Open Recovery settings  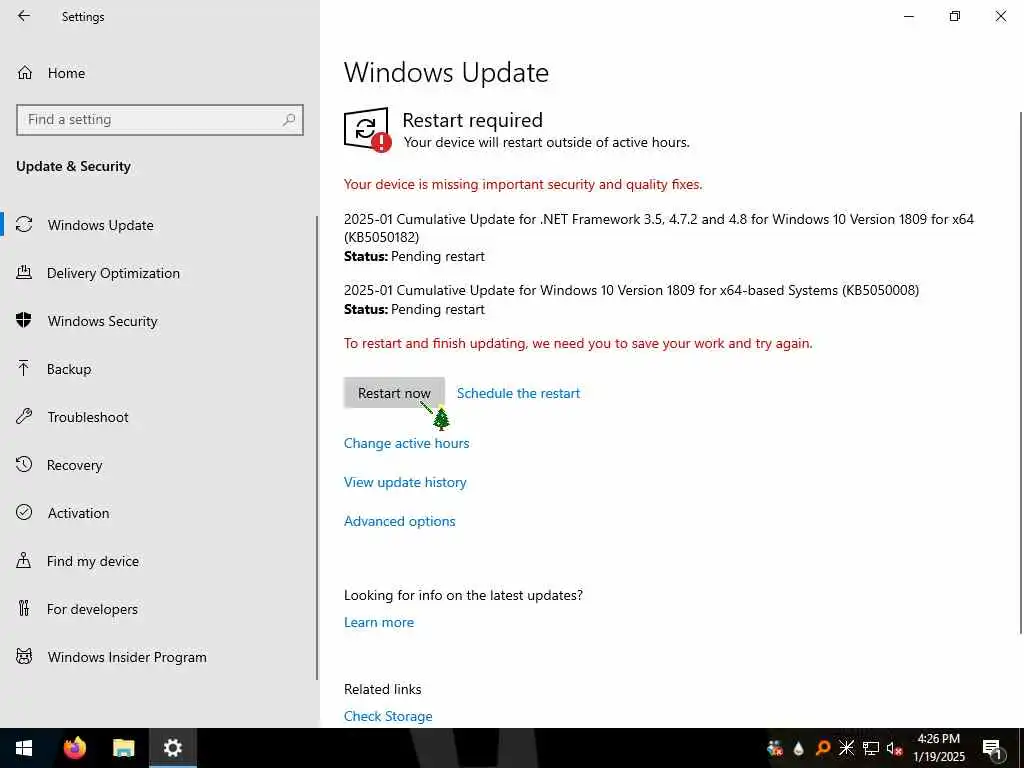159,465
